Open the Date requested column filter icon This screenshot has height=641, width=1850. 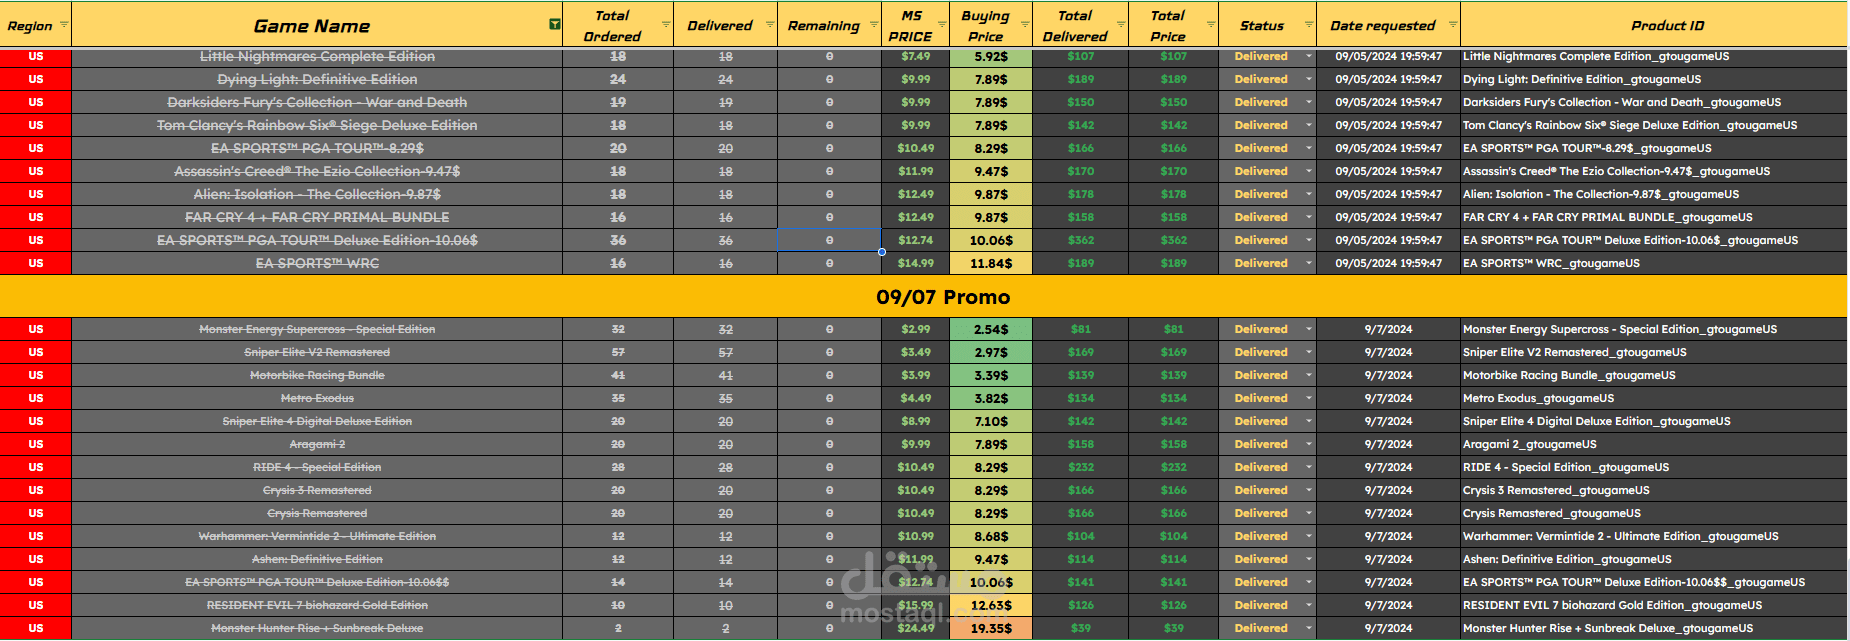pos(1453,24)
